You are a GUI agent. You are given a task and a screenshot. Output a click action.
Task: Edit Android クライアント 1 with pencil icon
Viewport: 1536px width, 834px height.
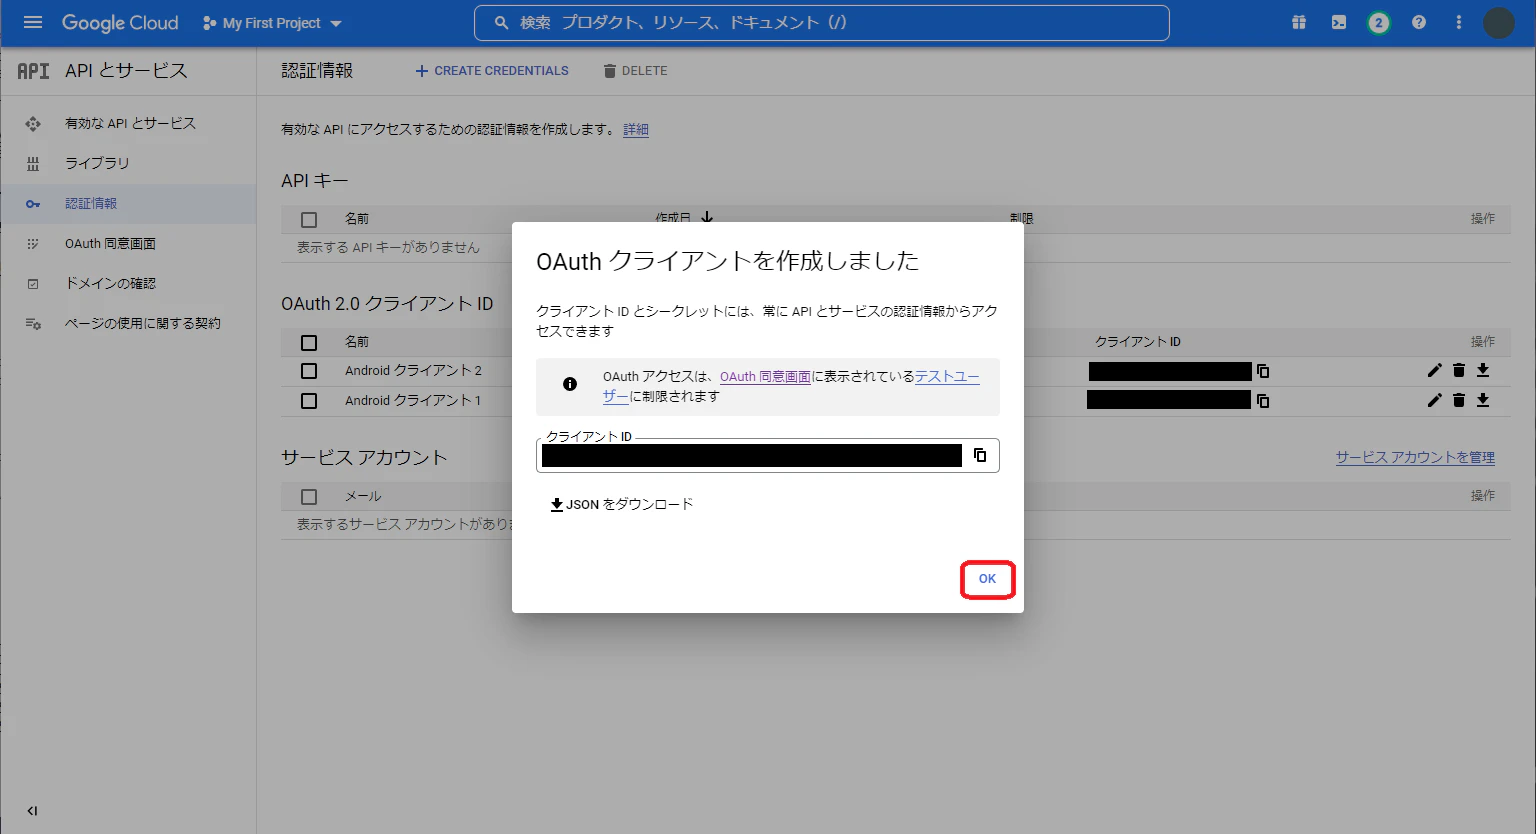point(1434,400)
